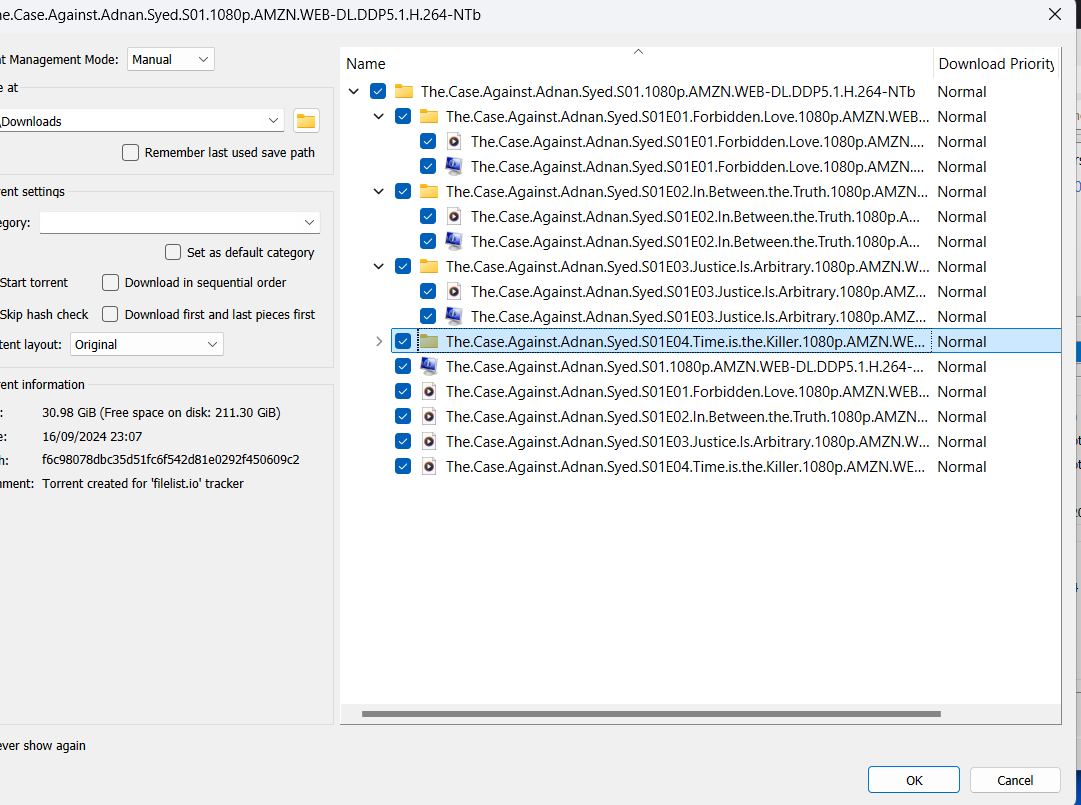The height and width of the screenshot is (805, 1081).
Task: Click the browse folder icon beside save path
Action: click(x=306, y=121)
